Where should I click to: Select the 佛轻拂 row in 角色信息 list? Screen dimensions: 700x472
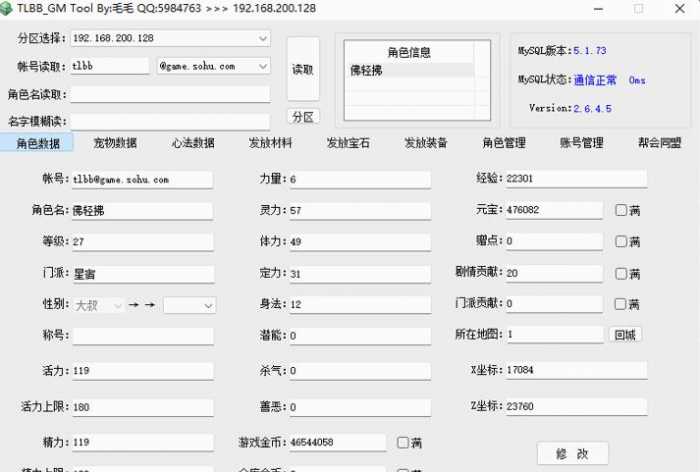coord(411,70)
